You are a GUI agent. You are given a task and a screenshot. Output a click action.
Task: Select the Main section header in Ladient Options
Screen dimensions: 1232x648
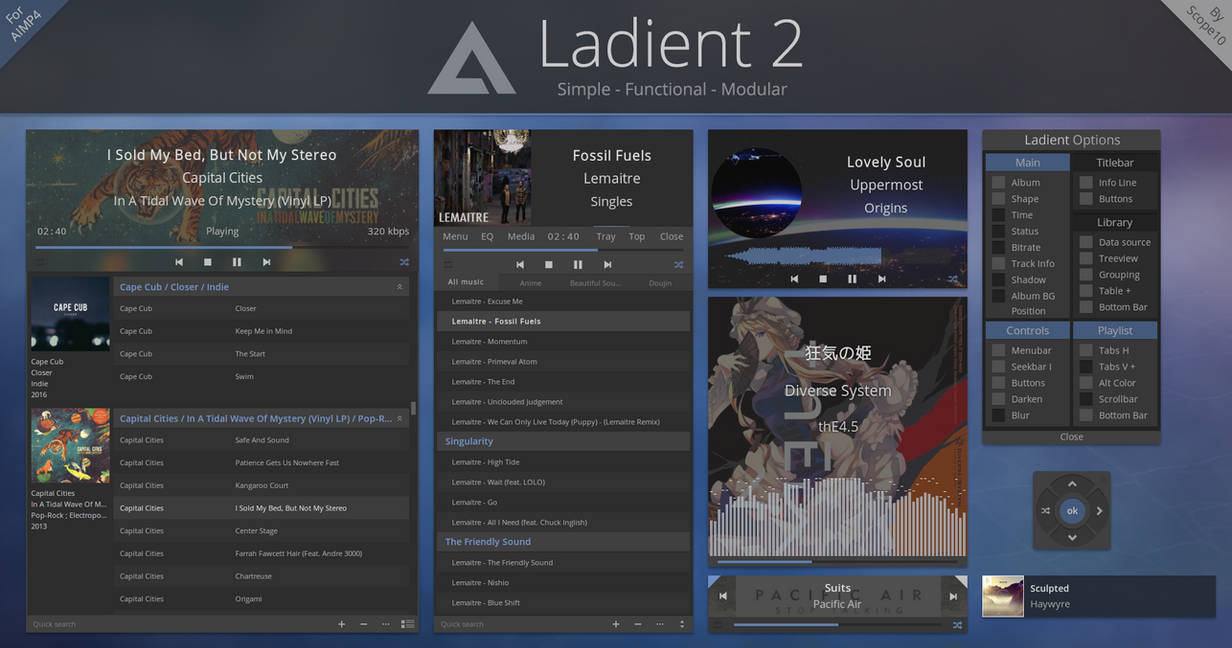(1027, 162)
